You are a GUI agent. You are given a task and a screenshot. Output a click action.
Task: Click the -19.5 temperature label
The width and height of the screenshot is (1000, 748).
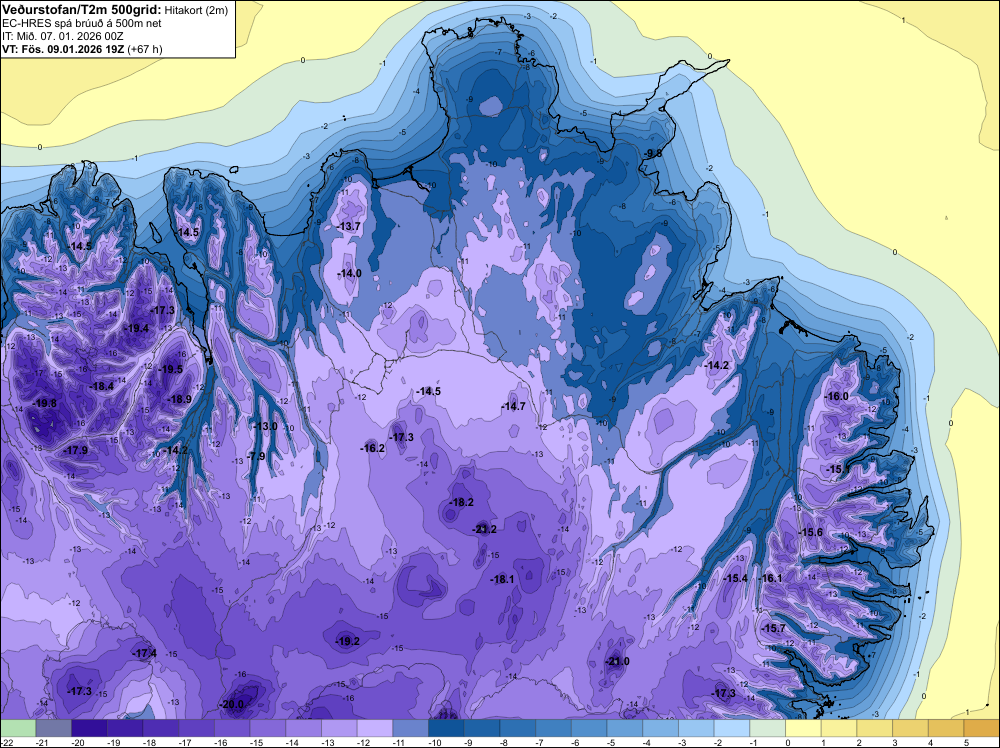click(x=170, y=369)
